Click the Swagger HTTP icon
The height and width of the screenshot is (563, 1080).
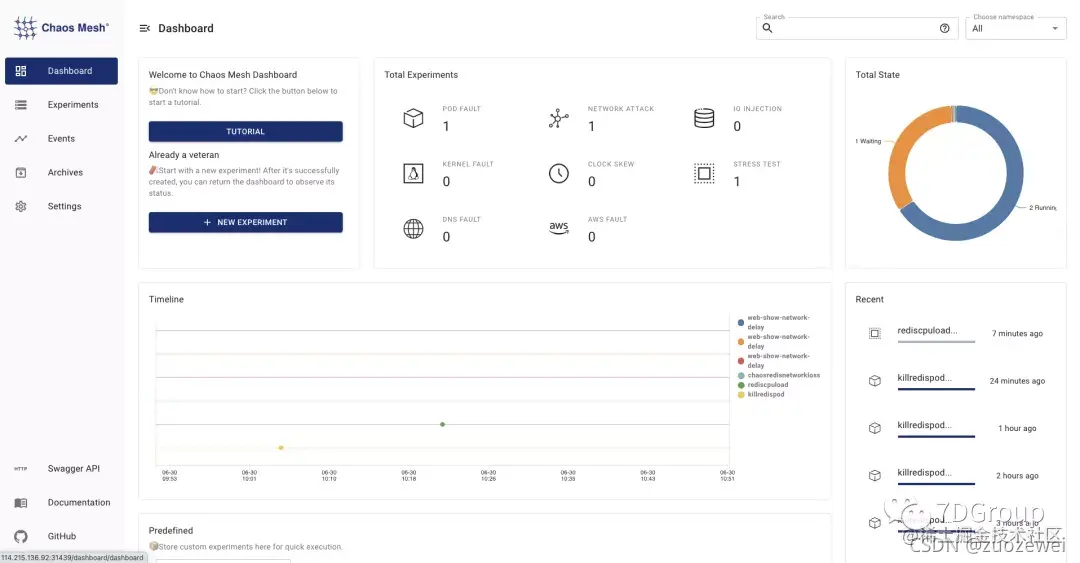(21, 469)
